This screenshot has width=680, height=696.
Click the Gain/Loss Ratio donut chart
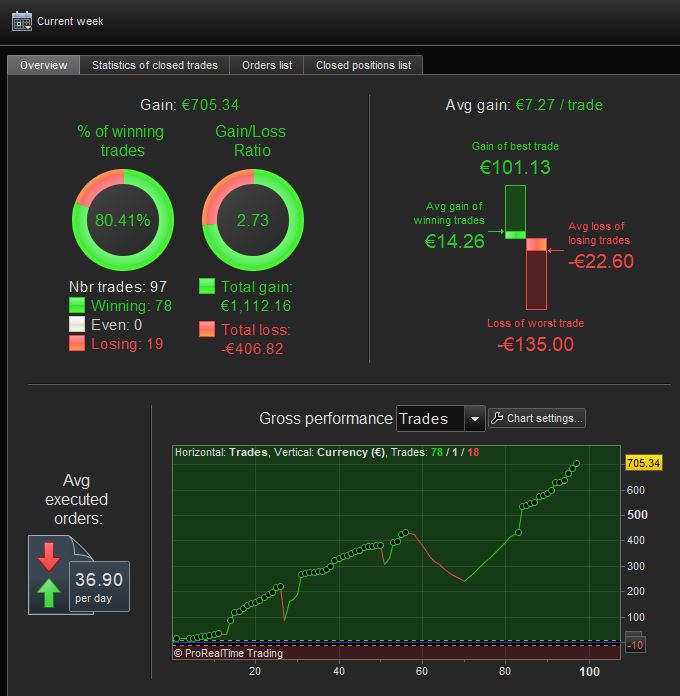point(253,220)
